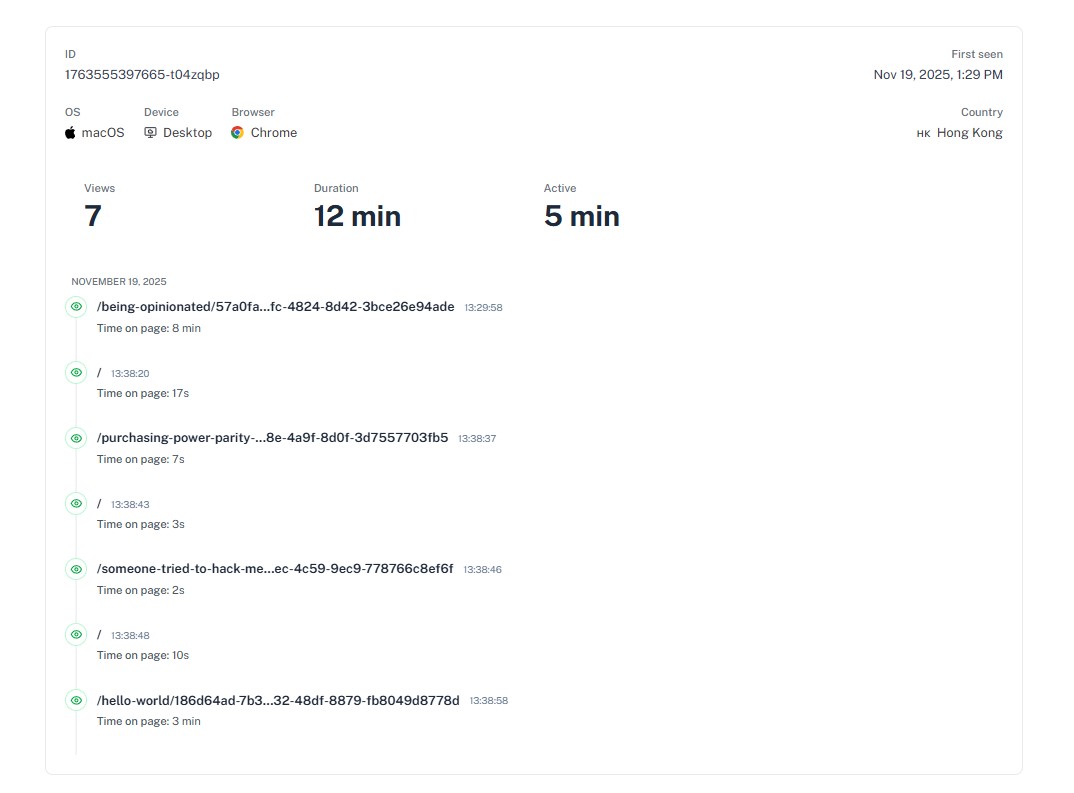1074x793 pixels.
Task: Click eye icon for the purchasing-power-parity view
Action: coord(76,438)
